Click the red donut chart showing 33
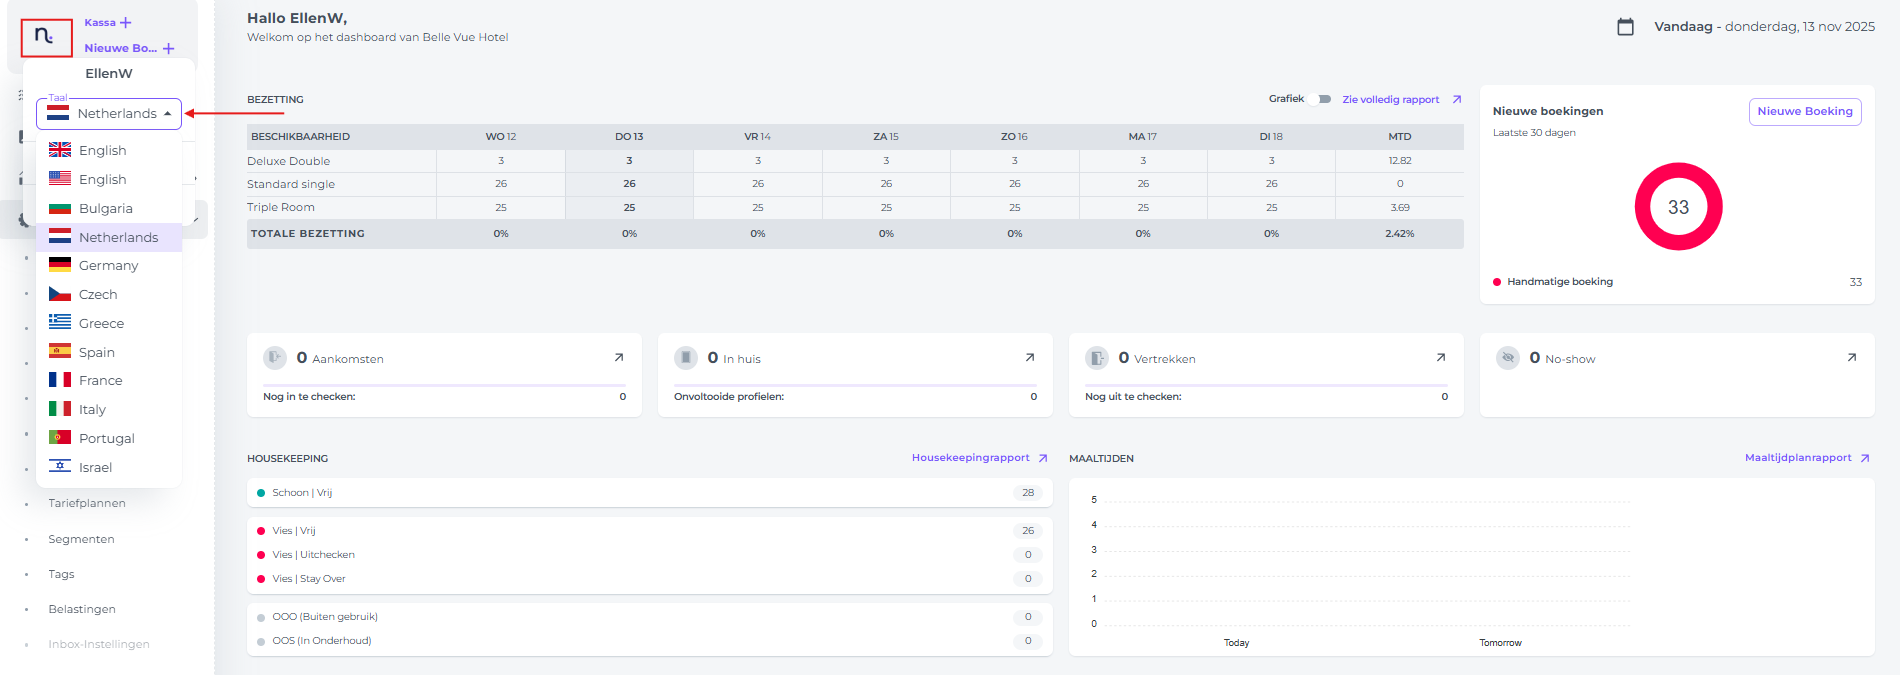 (1678, 207)
